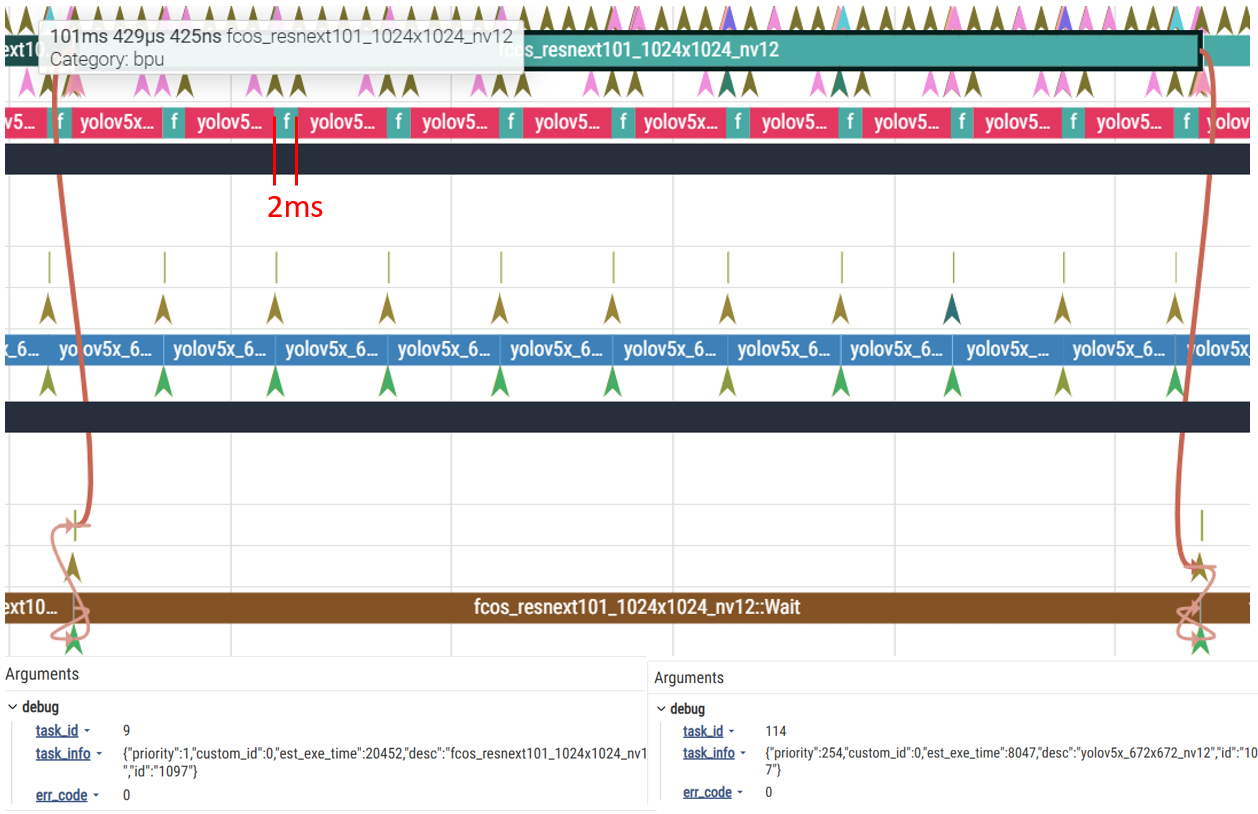
Task: Collapse the debug section in left Arguments panel
Action: [x=11, y=707]
